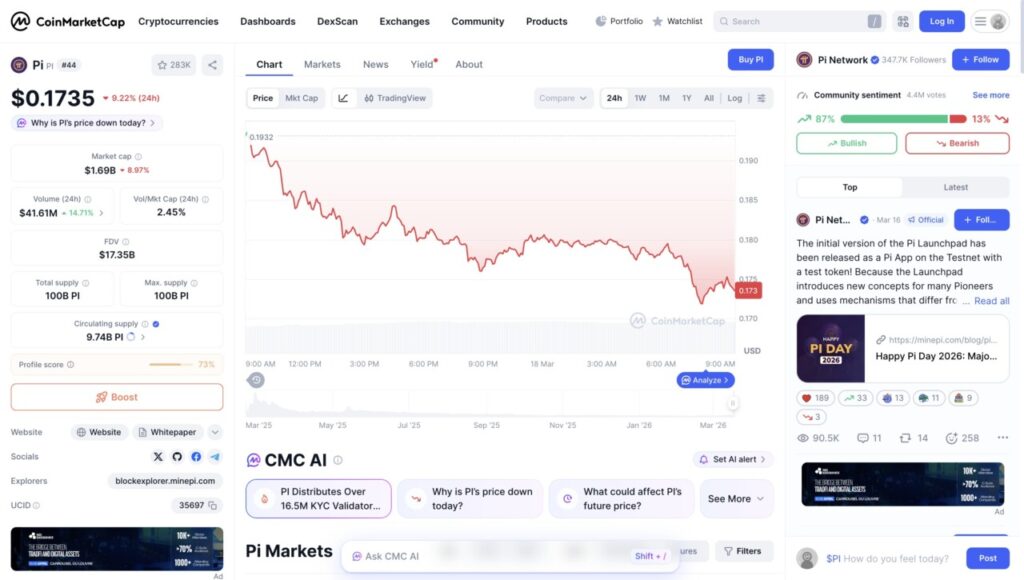Click the chart range scroller handle
Screen dimensions: 1024x580
pos(732,403)
